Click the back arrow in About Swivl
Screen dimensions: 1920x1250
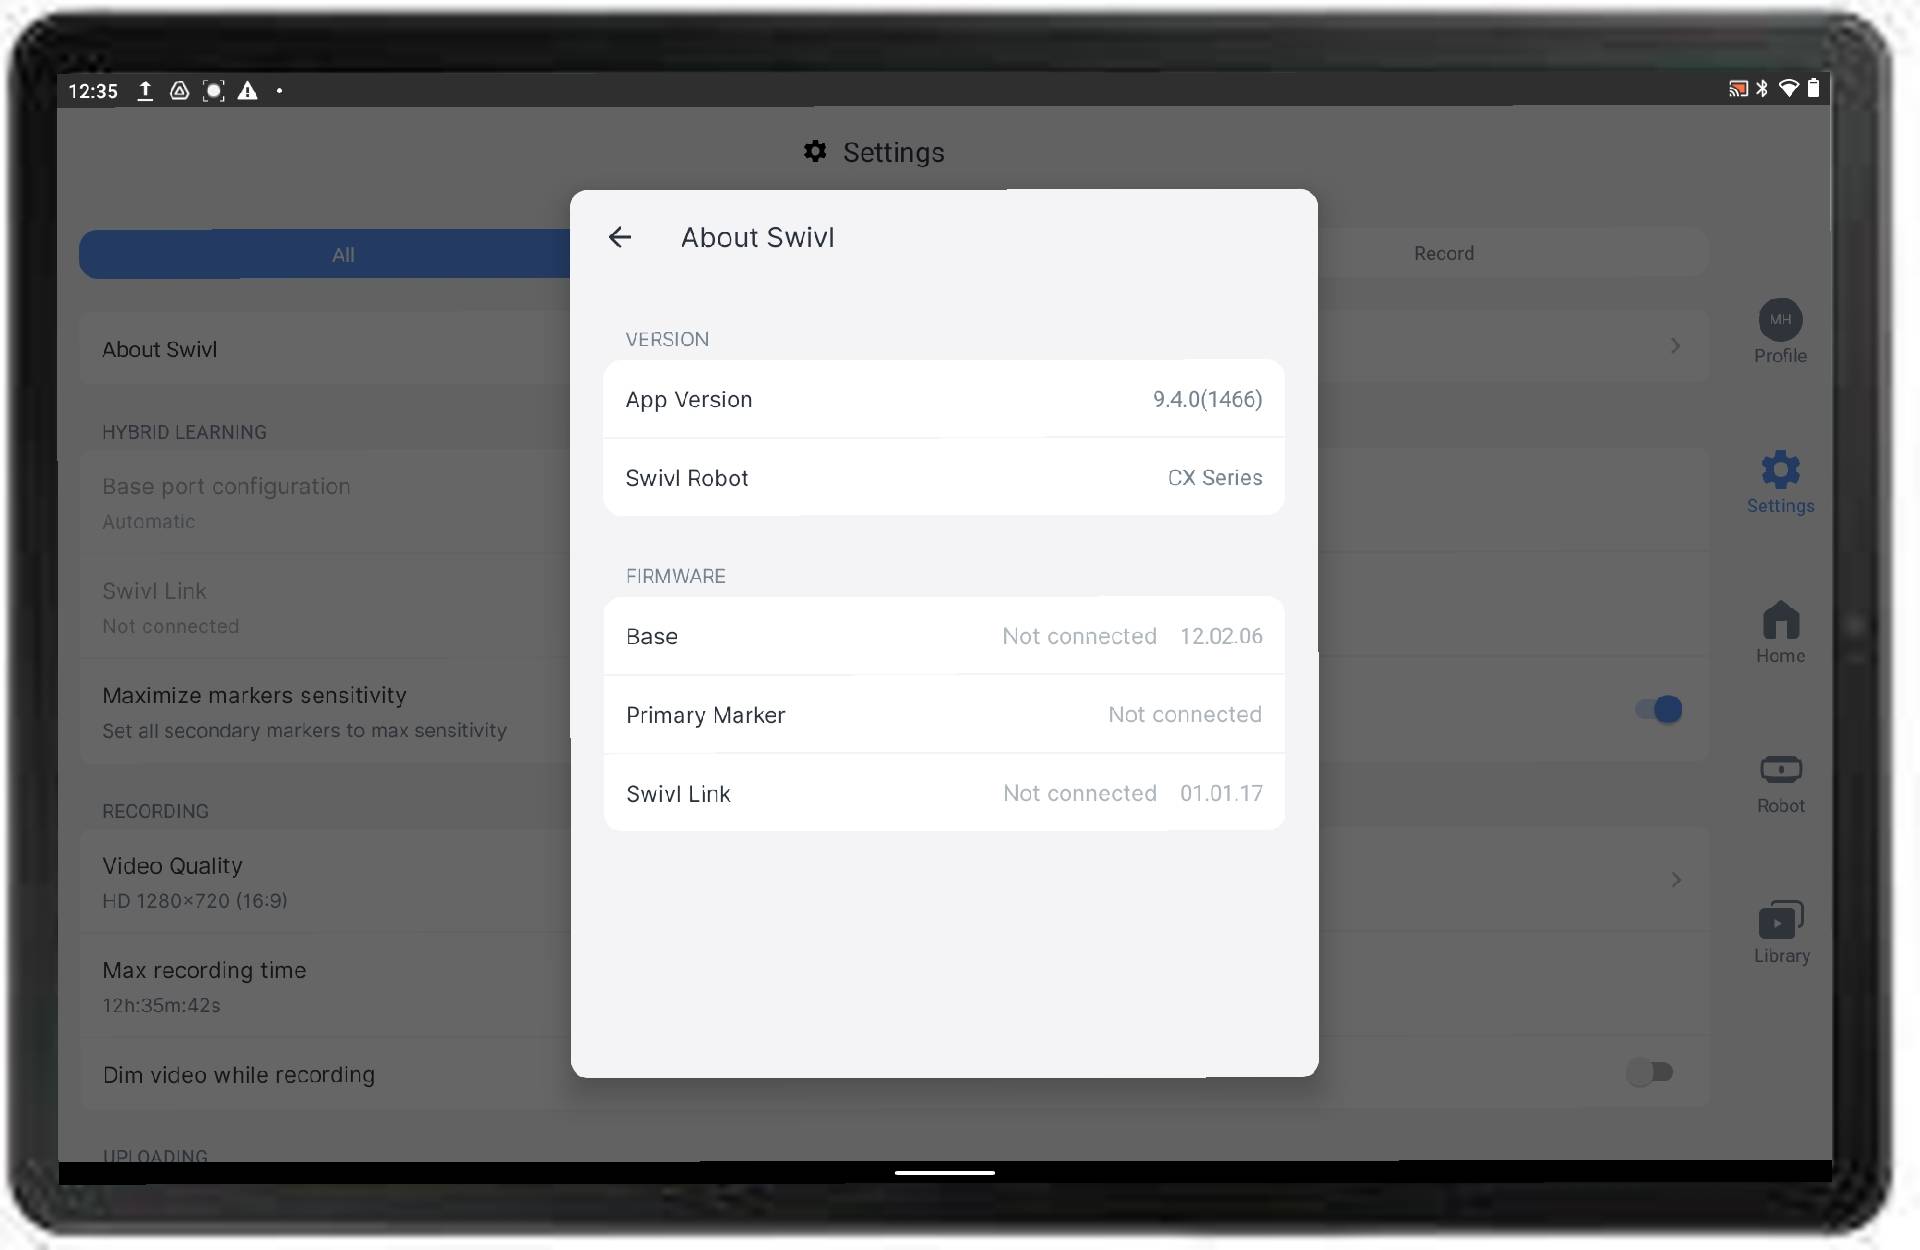click(621, 235)
